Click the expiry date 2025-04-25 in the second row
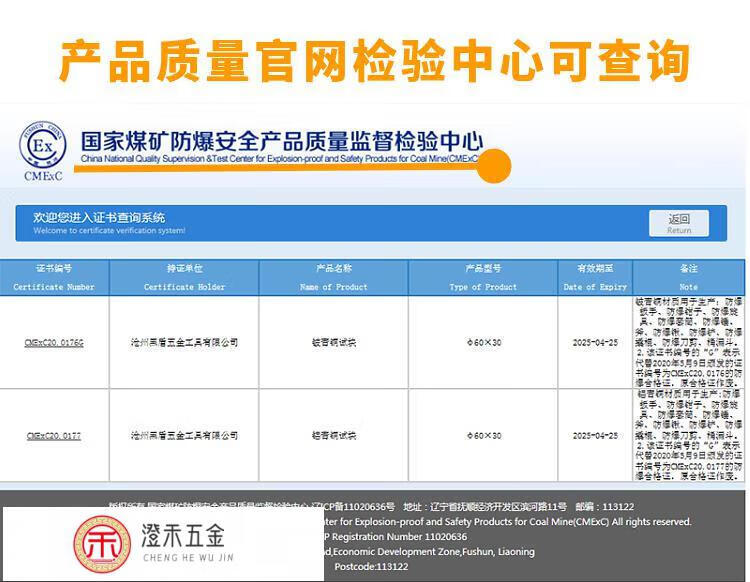 (x=595, y=436)
